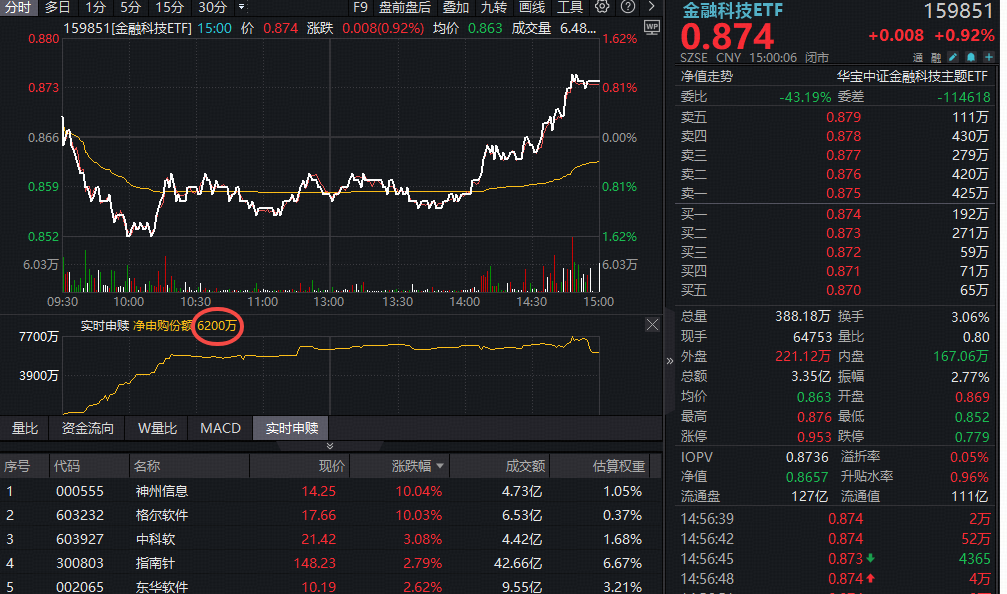Collapse panel using double chevron below tabs
The image size is (1007, 594).
pyautogui.click(x=331, y=446)
